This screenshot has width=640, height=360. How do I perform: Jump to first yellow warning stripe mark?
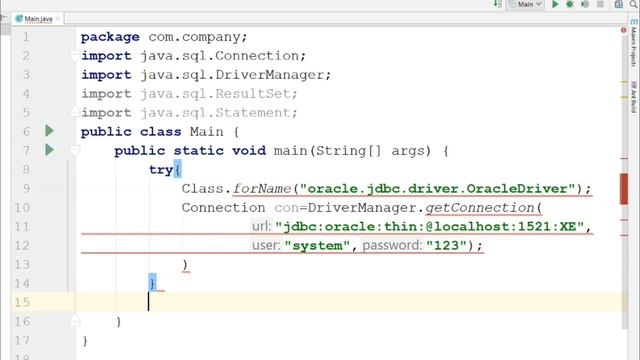pyautogui.click(x=624, y=82)
